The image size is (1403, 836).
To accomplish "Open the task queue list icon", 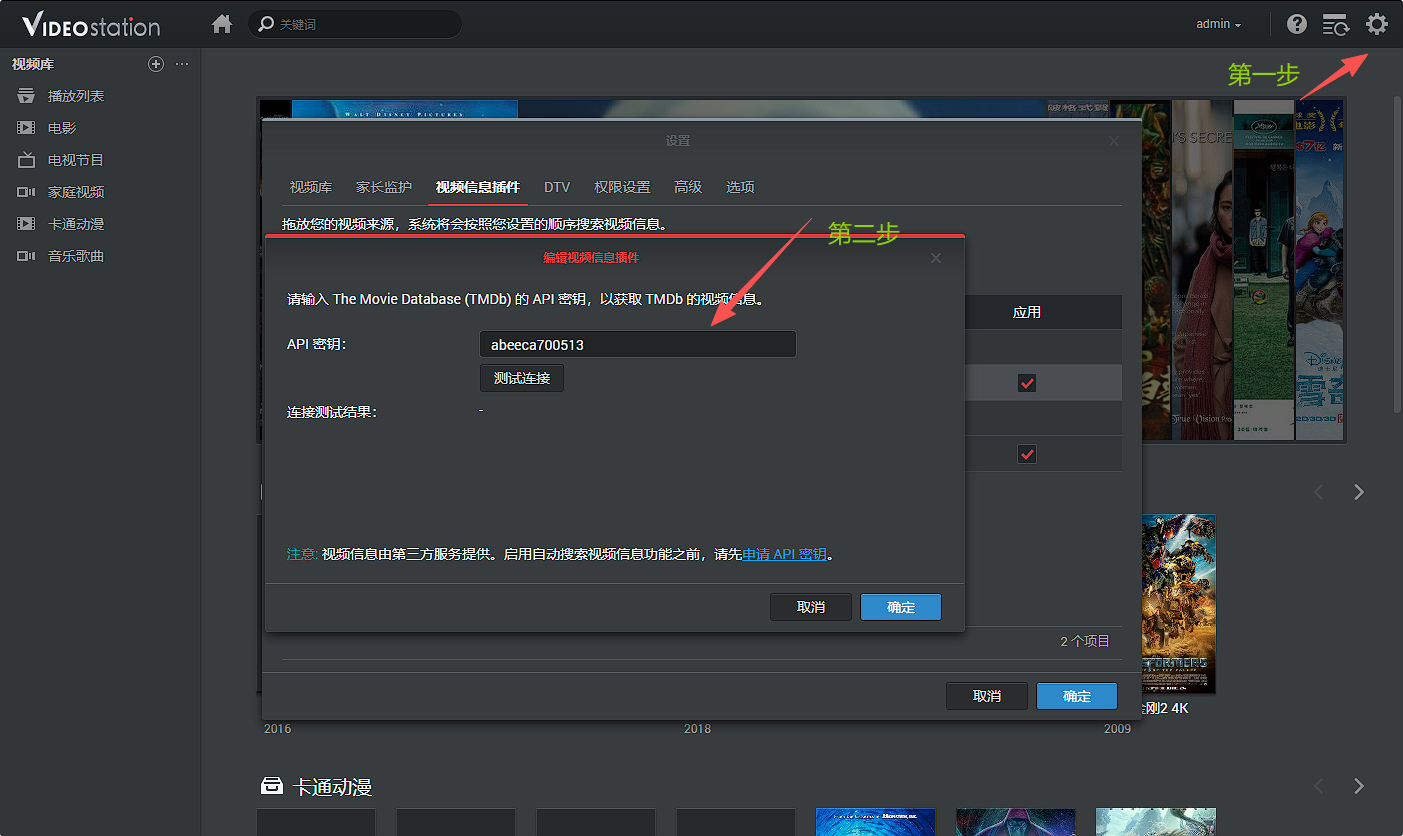I will tap(1335, 24).
